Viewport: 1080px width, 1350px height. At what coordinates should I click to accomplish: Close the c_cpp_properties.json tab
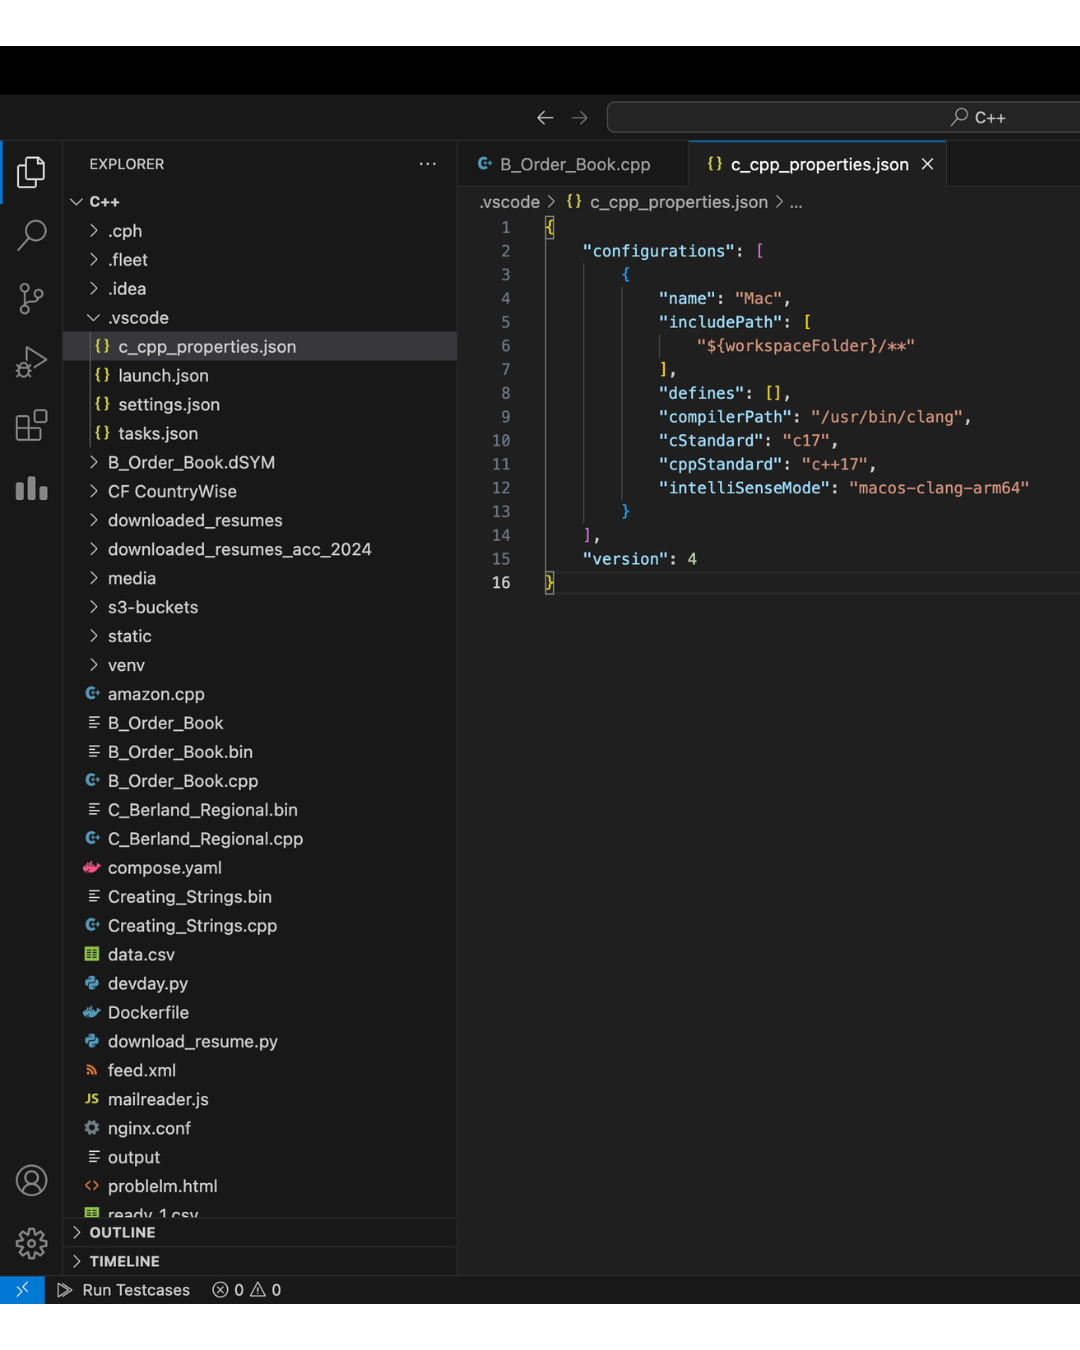(x=928, y=164)
